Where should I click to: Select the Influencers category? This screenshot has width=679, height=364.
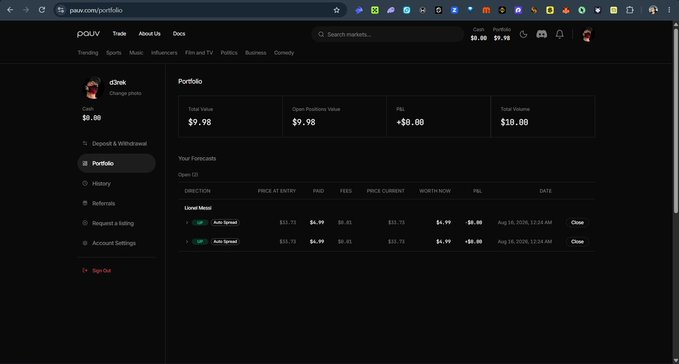pos(164,53)
